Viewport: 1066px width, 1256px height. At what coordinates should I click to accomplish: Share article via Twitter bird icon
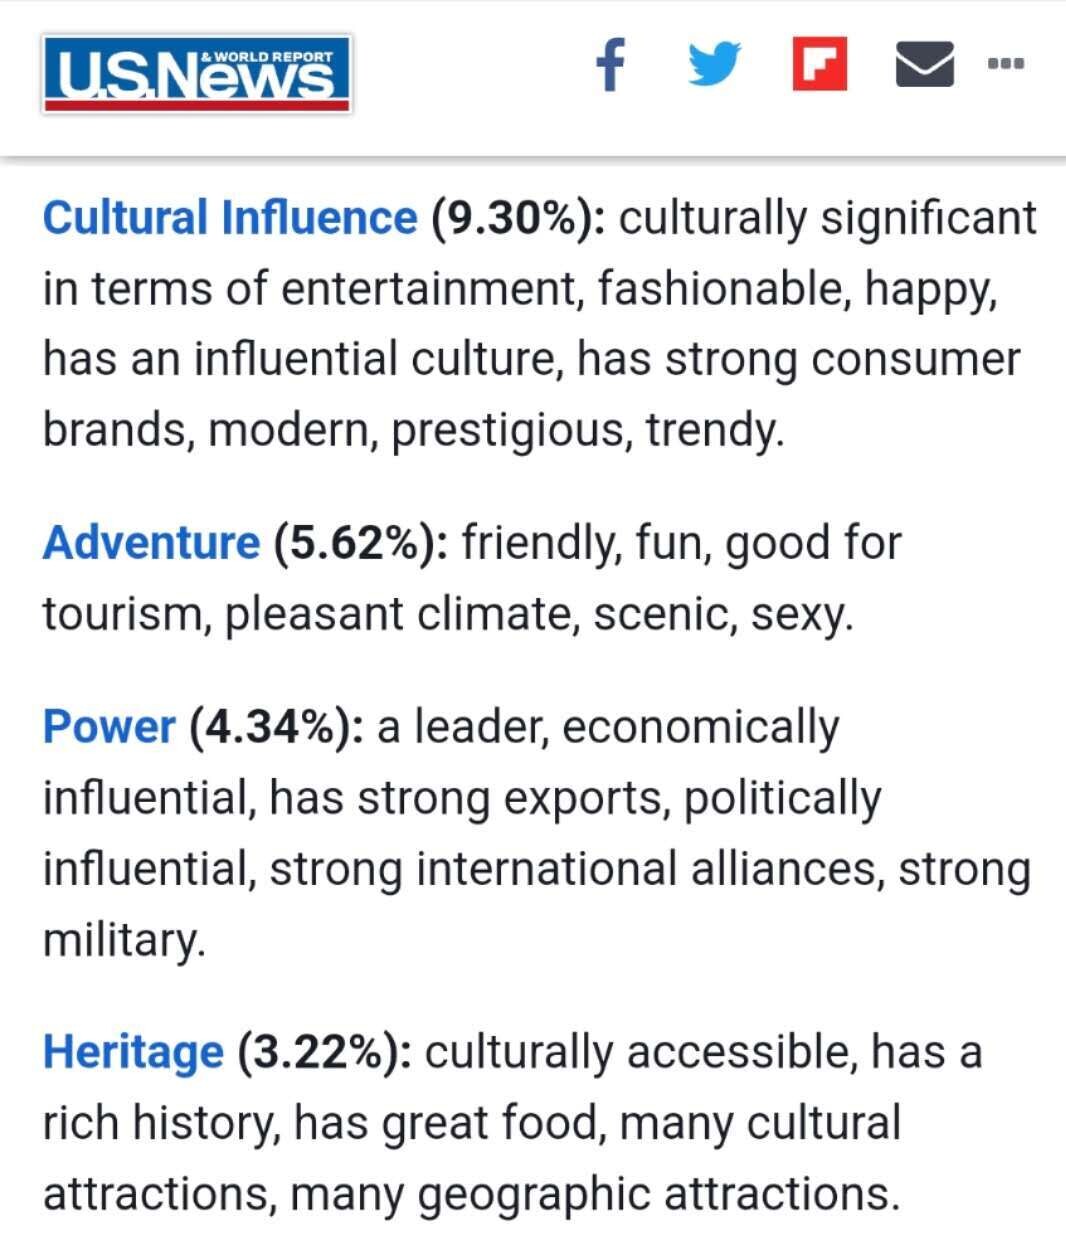tap(714, 64)
